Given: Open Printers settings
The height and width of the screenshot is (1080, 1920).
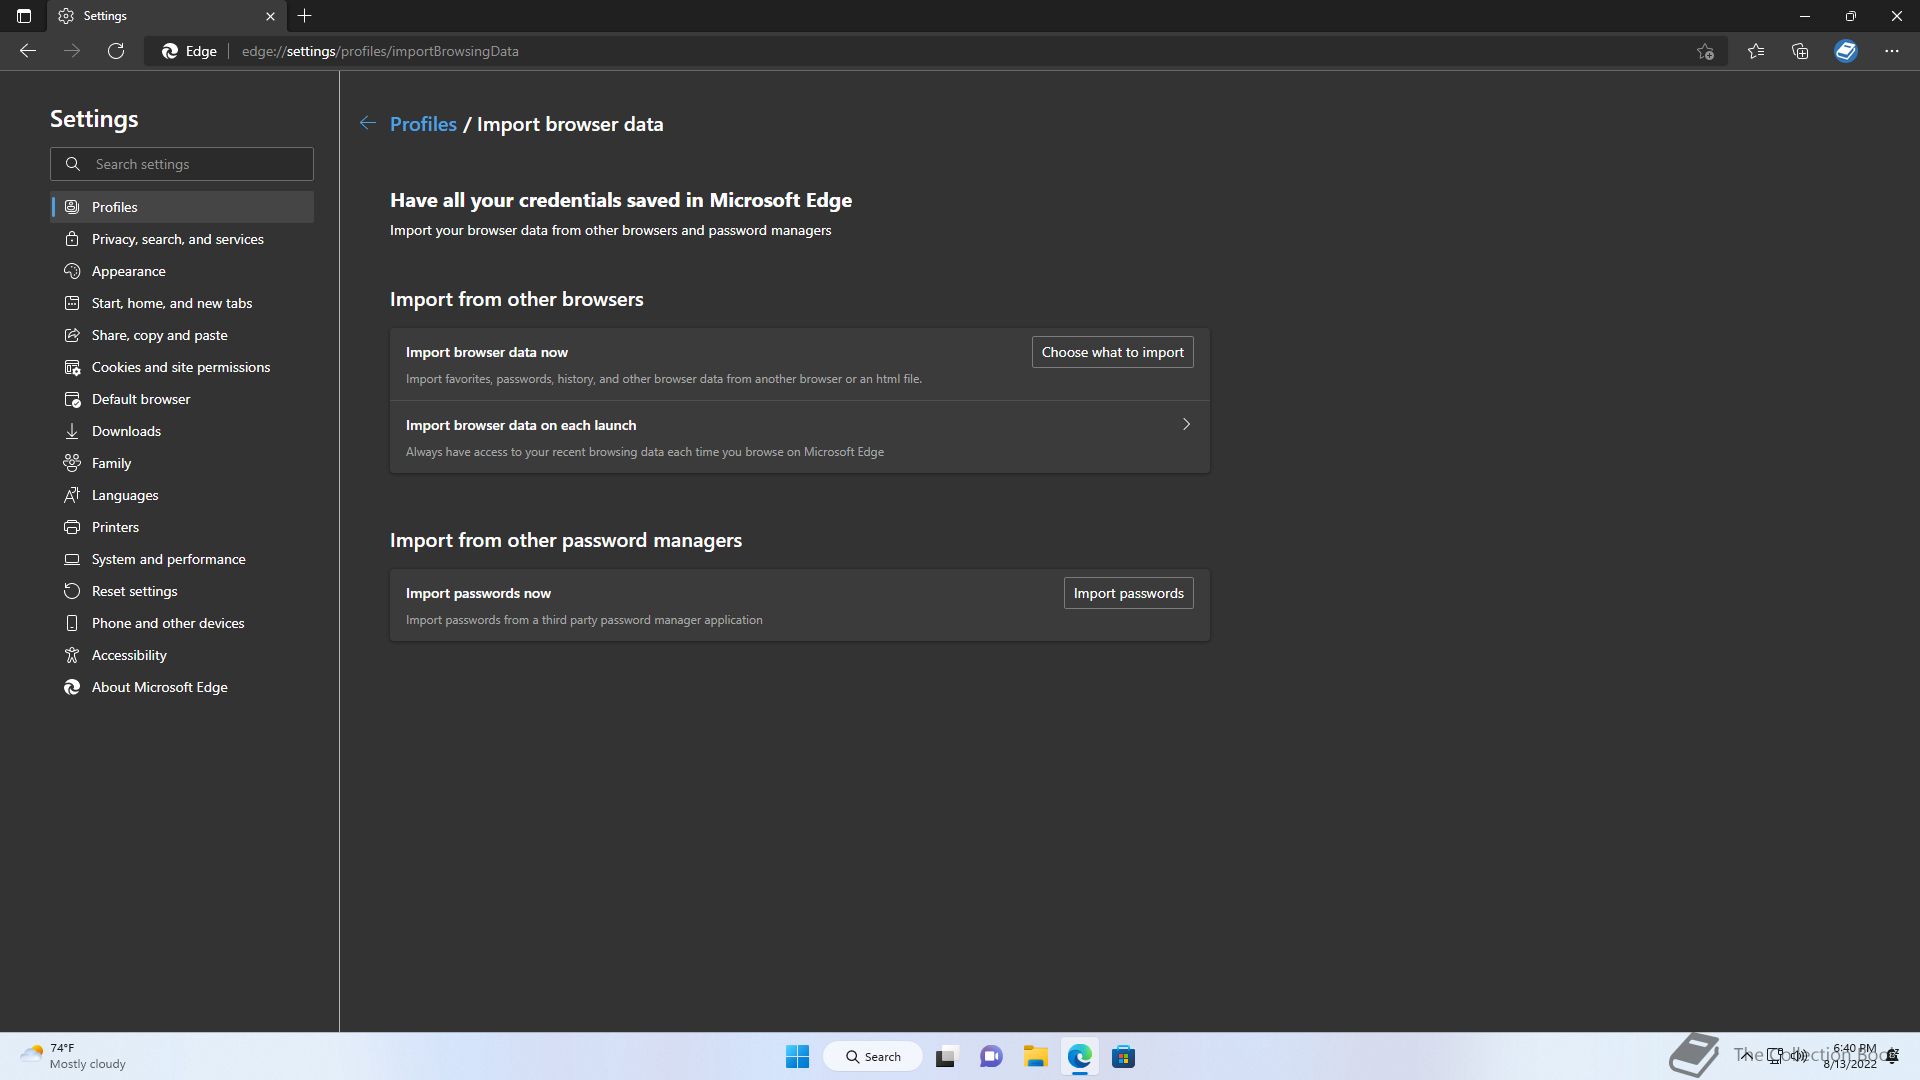Looking at the screenshot, I should point(182,527).
